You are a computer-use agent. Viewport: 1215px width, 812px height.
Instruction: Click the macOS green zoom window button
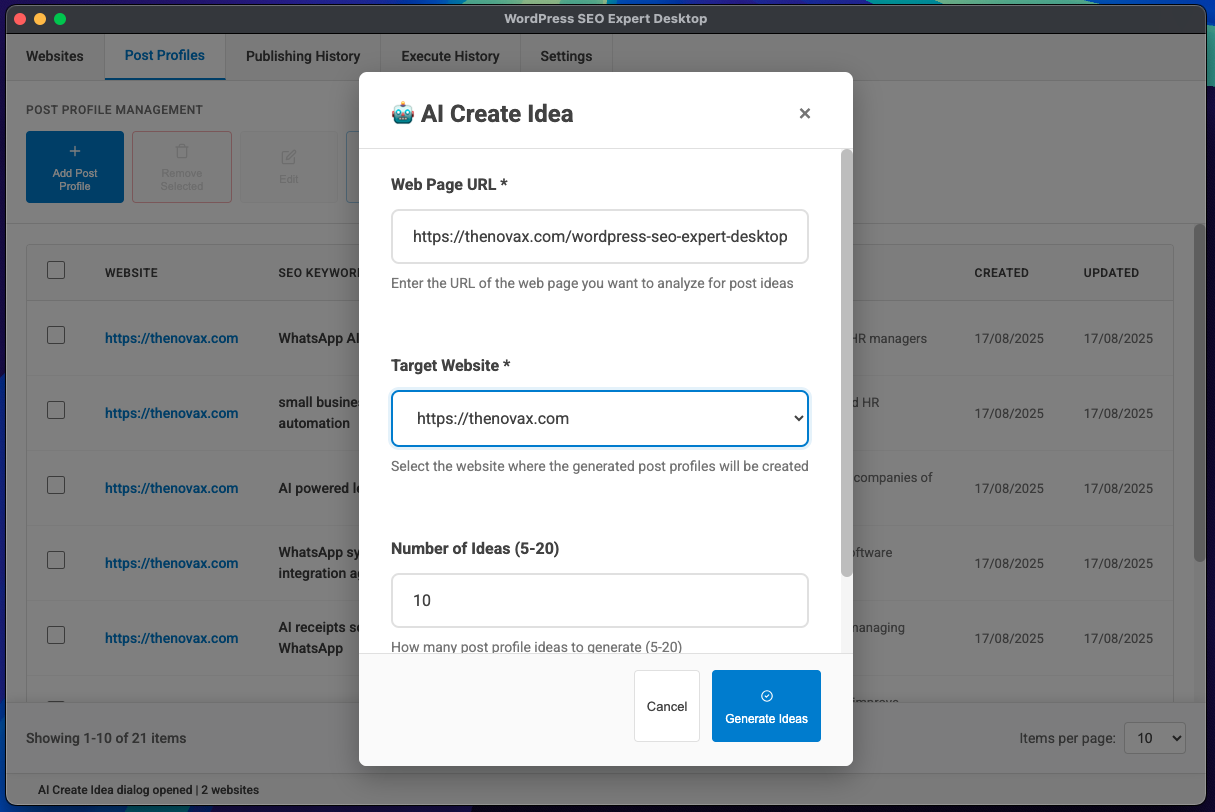(60, 19)
